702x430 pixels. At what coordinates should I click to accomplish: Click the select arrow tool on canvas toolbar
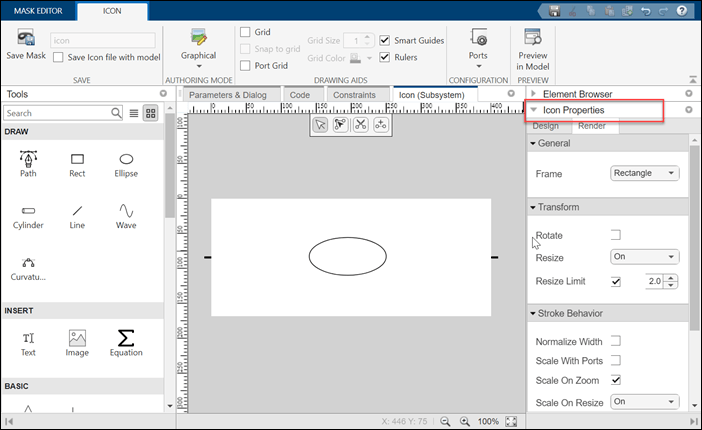tap(321, 125)
